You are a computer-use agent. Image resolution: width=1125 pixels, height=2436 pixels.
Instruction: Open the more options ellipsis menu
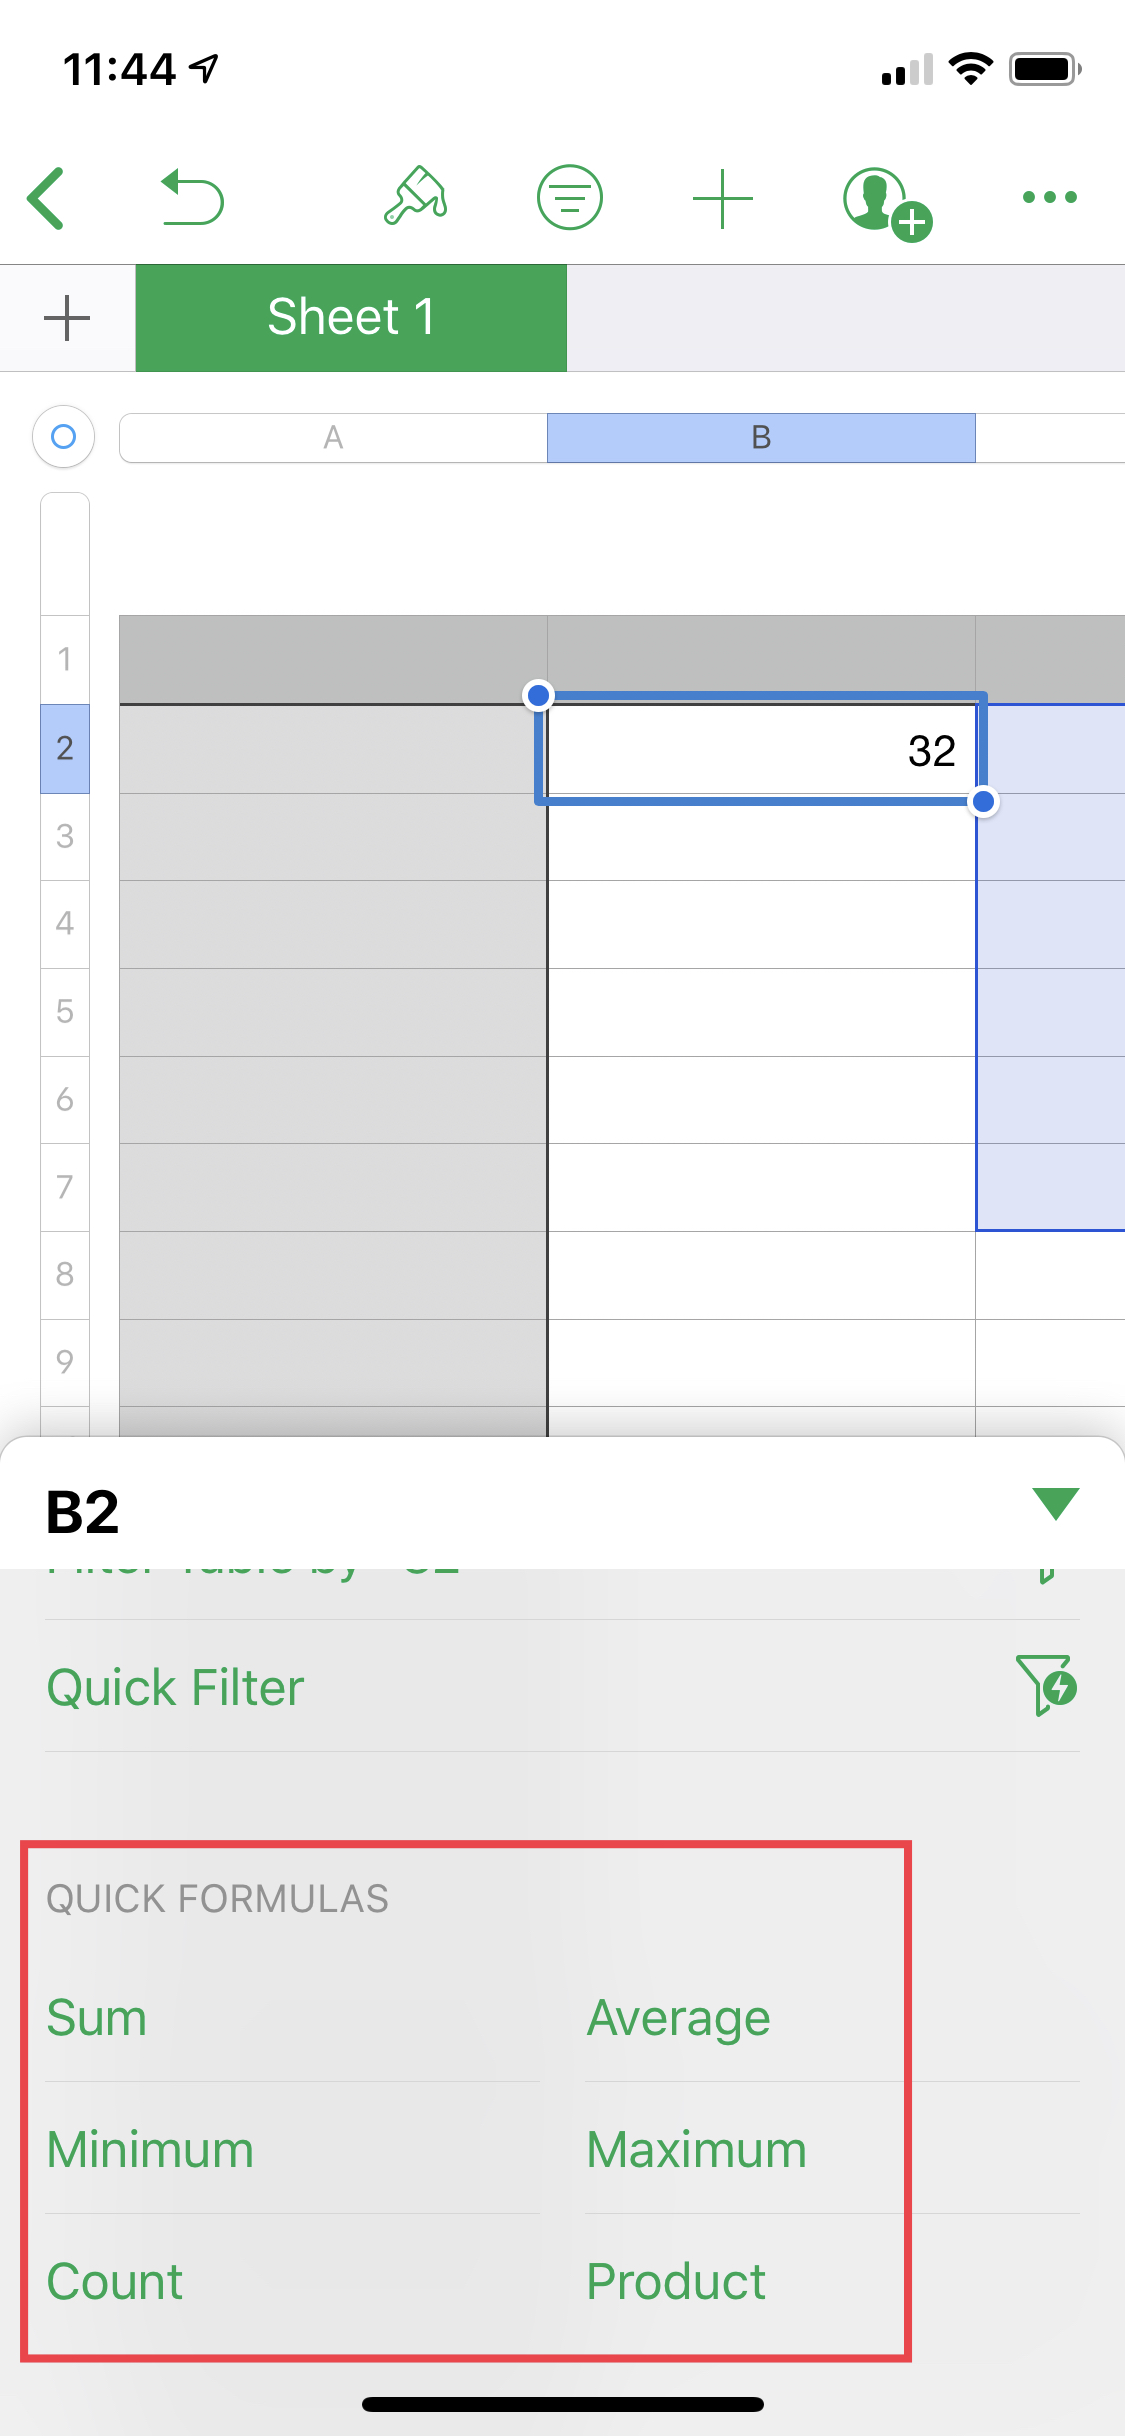1050,197
